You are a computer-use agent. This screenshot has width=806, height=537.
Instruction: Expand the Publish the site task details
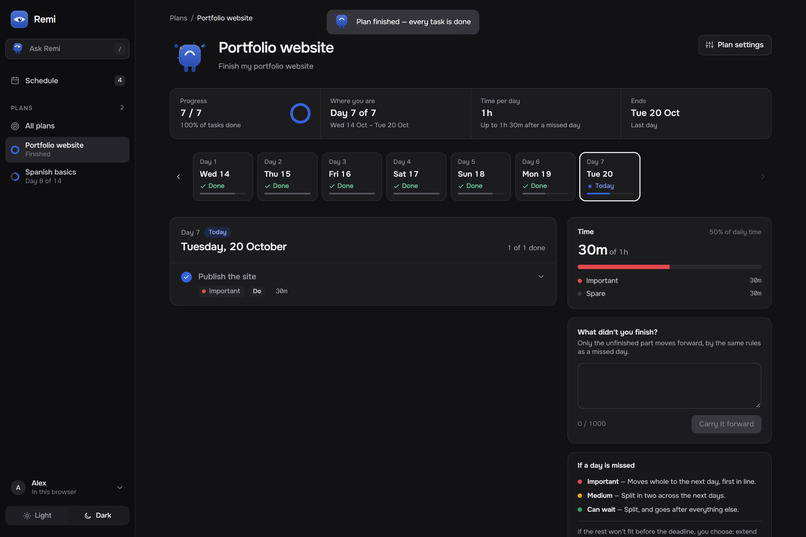point(541,276)
